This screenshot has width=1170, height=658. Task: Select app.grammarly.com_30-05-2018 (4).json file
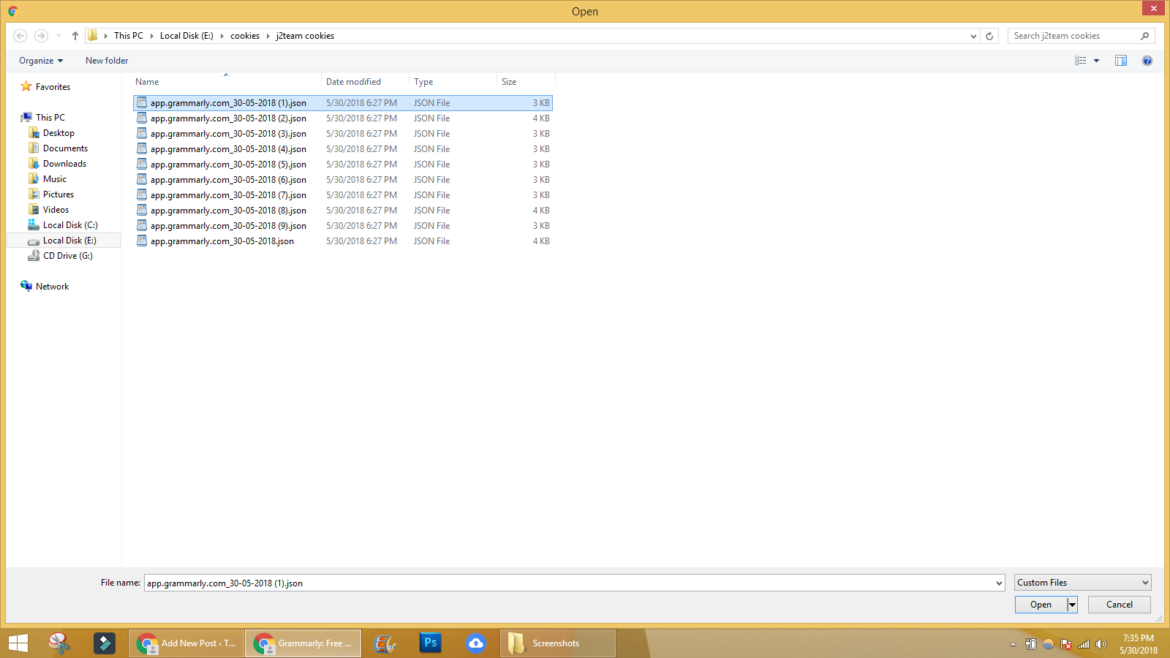click(x=343, y=149)
